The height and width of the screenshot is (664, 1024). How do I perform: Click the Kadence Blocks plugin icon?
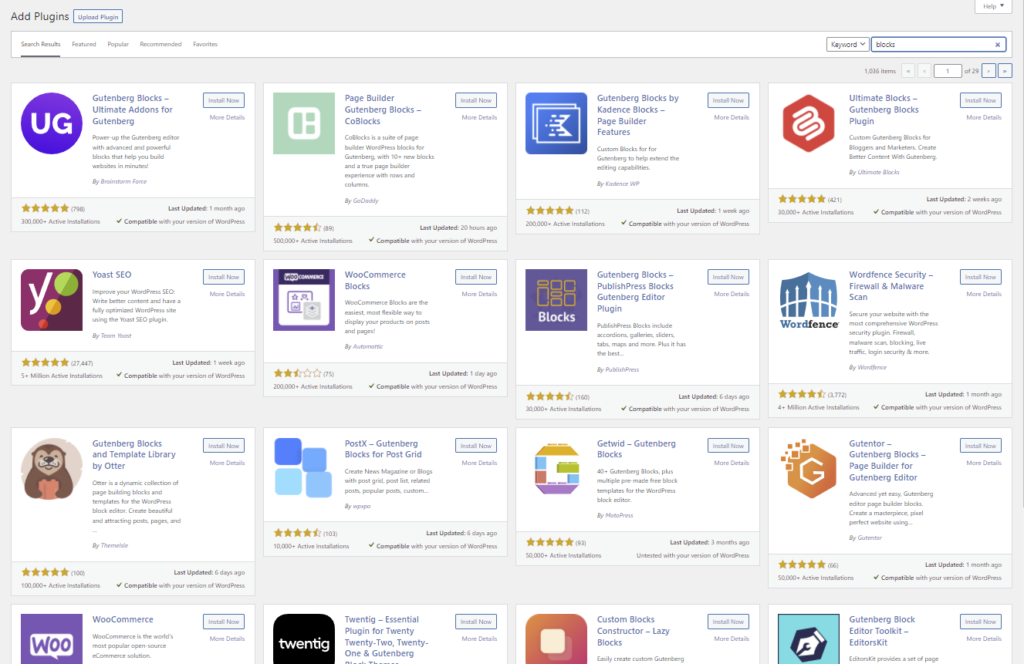click(556, 123)
